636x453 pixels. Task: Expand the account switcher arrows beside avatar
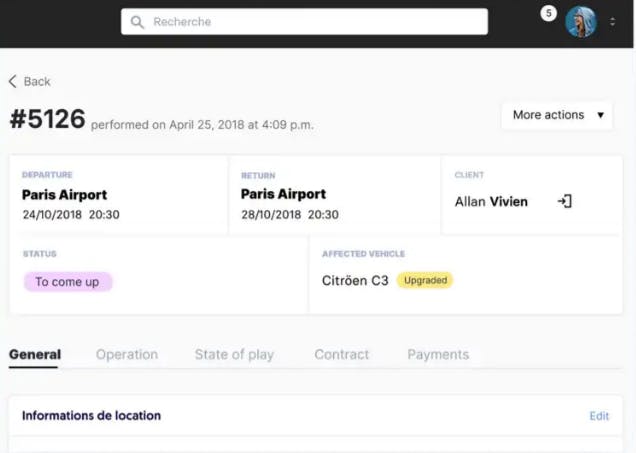[612, 22]
